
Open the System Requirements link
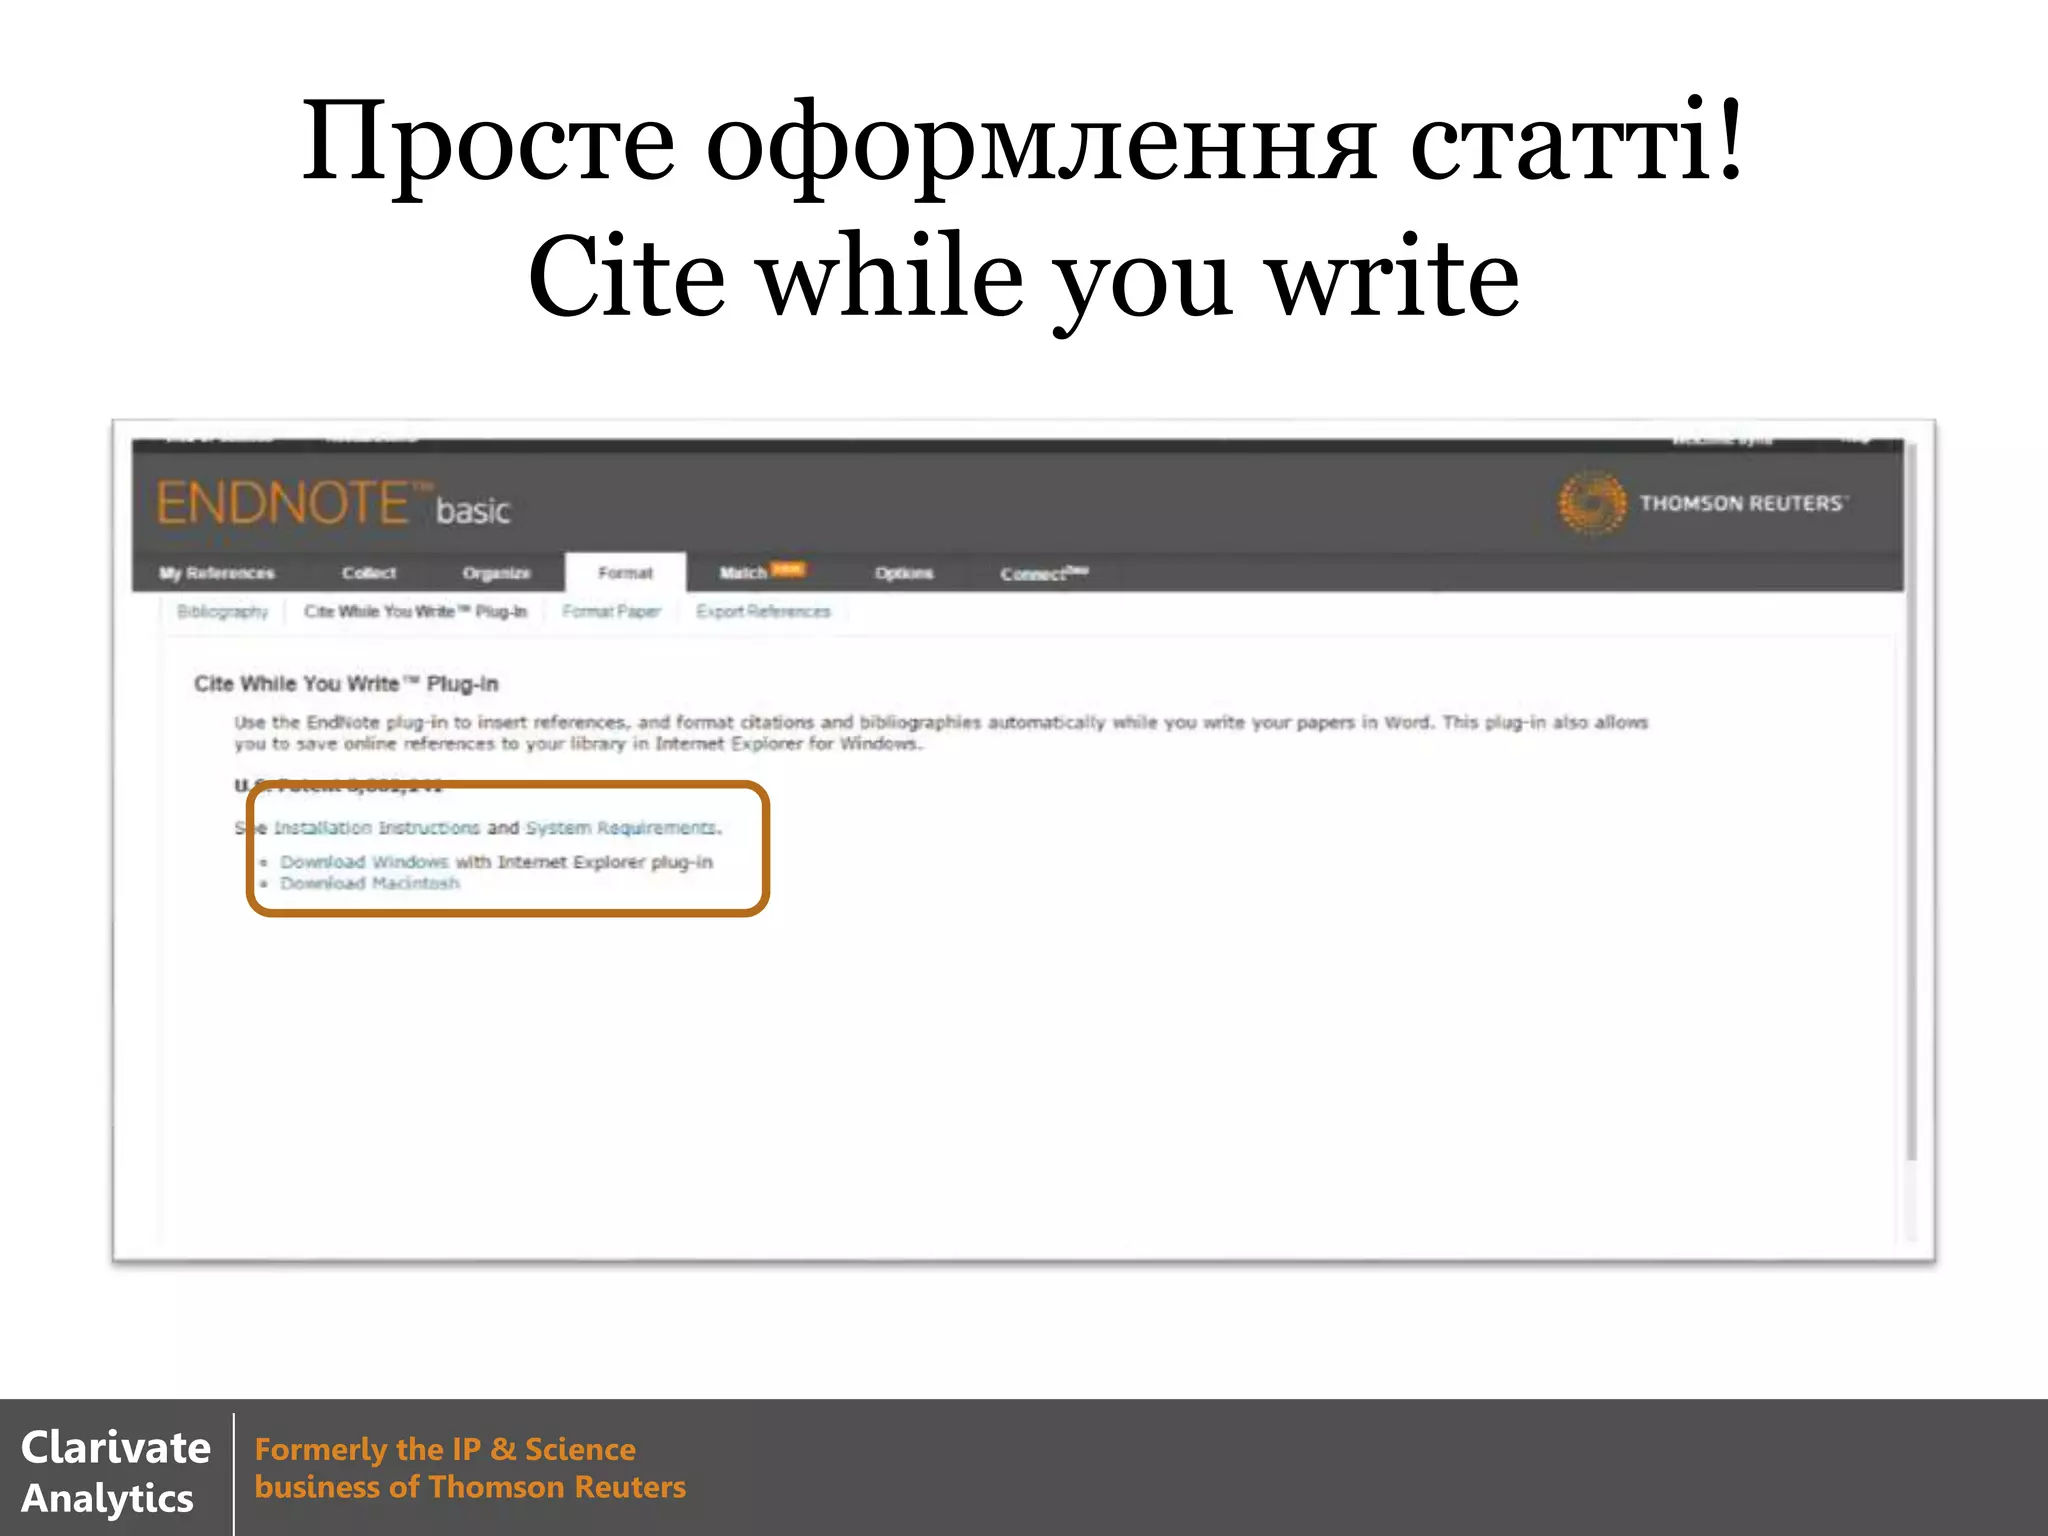(x=621, y=828)
